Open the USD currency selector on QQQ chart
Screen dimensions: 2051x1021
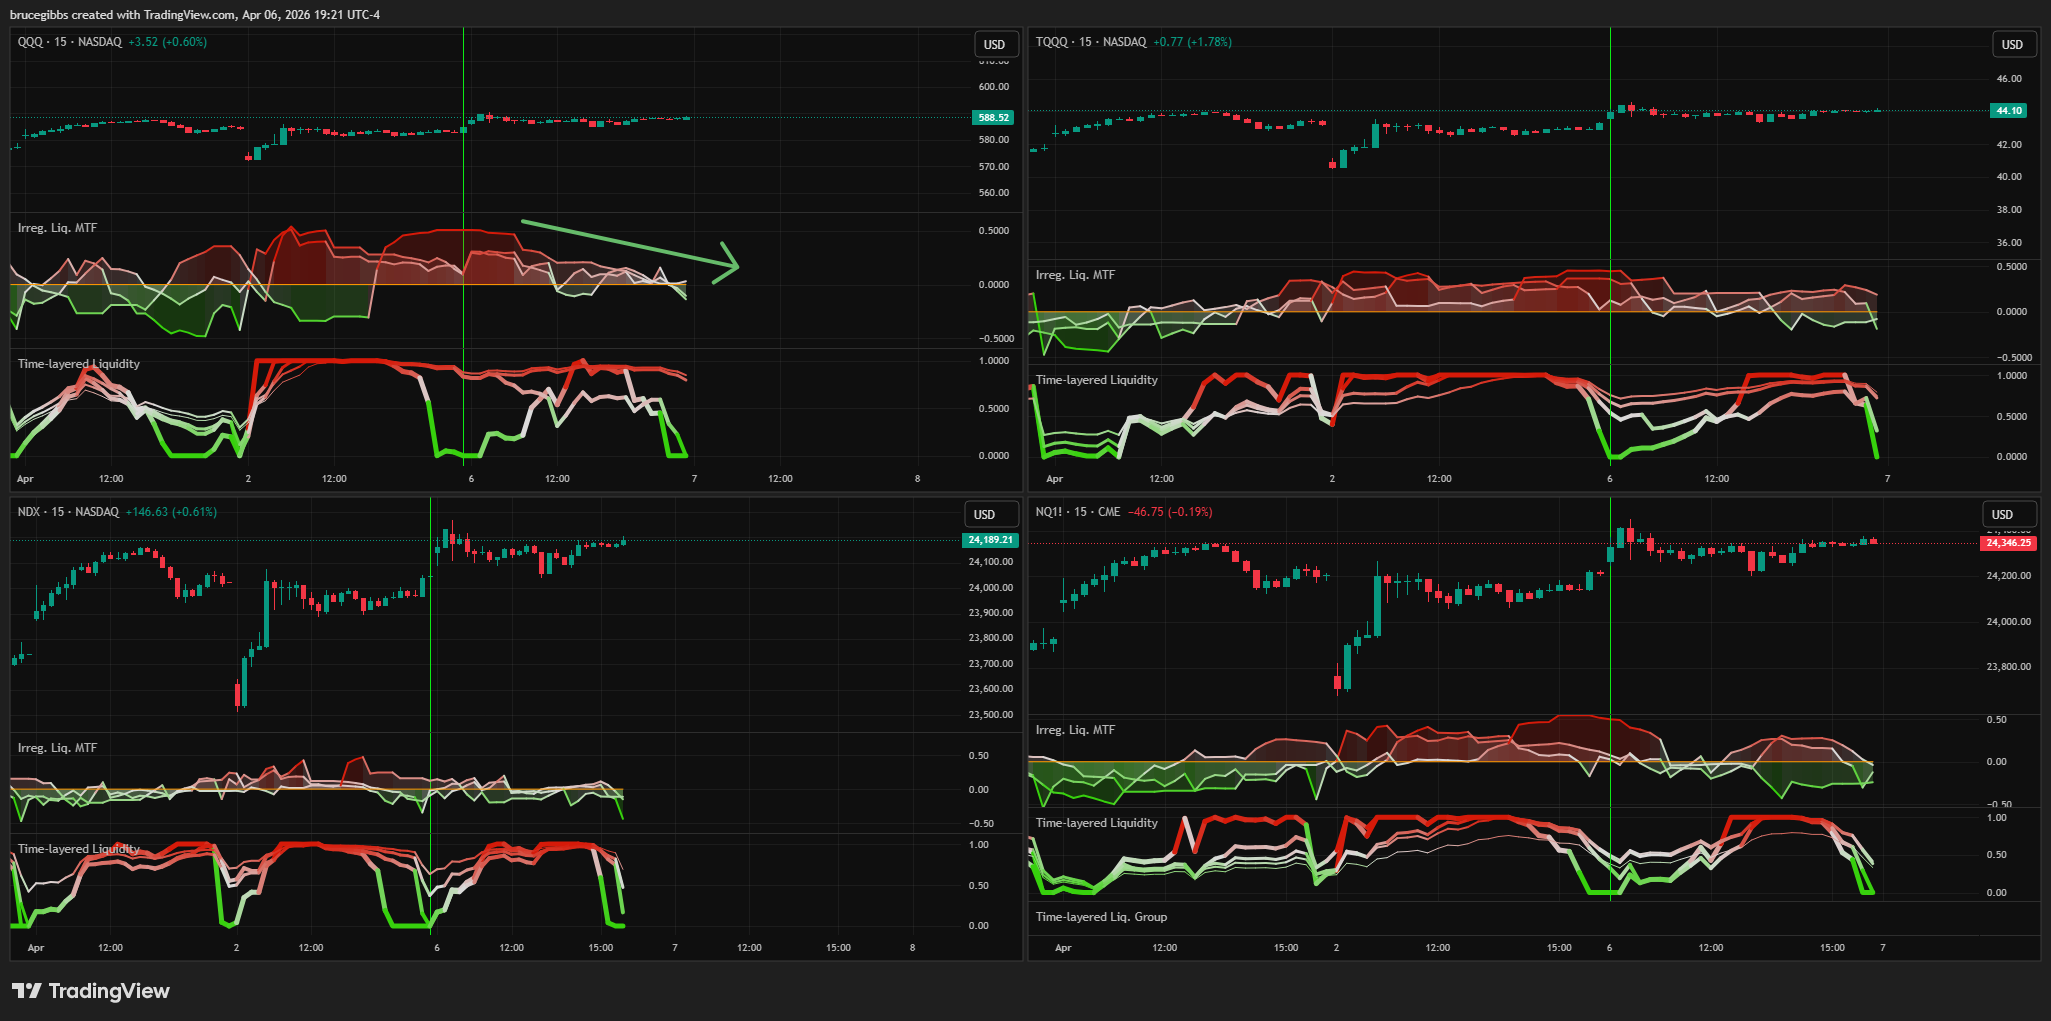[994, 44]
